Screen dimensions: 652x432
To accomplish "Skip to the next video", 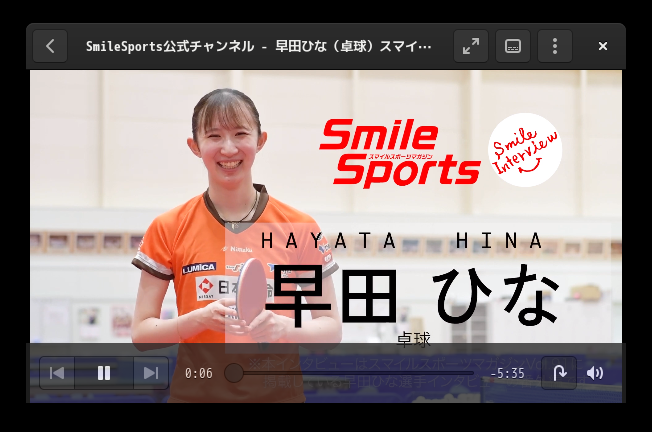I will 151,373.
